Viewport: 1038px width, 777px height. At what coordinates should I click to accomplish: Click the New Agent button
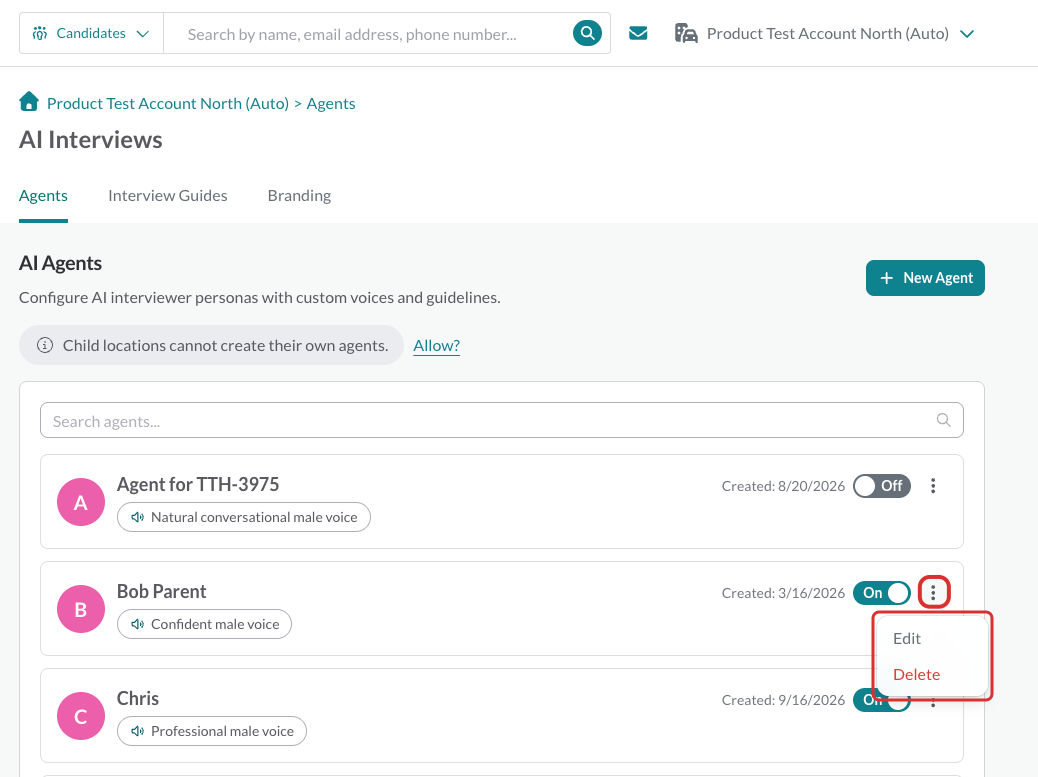[925, 278]
